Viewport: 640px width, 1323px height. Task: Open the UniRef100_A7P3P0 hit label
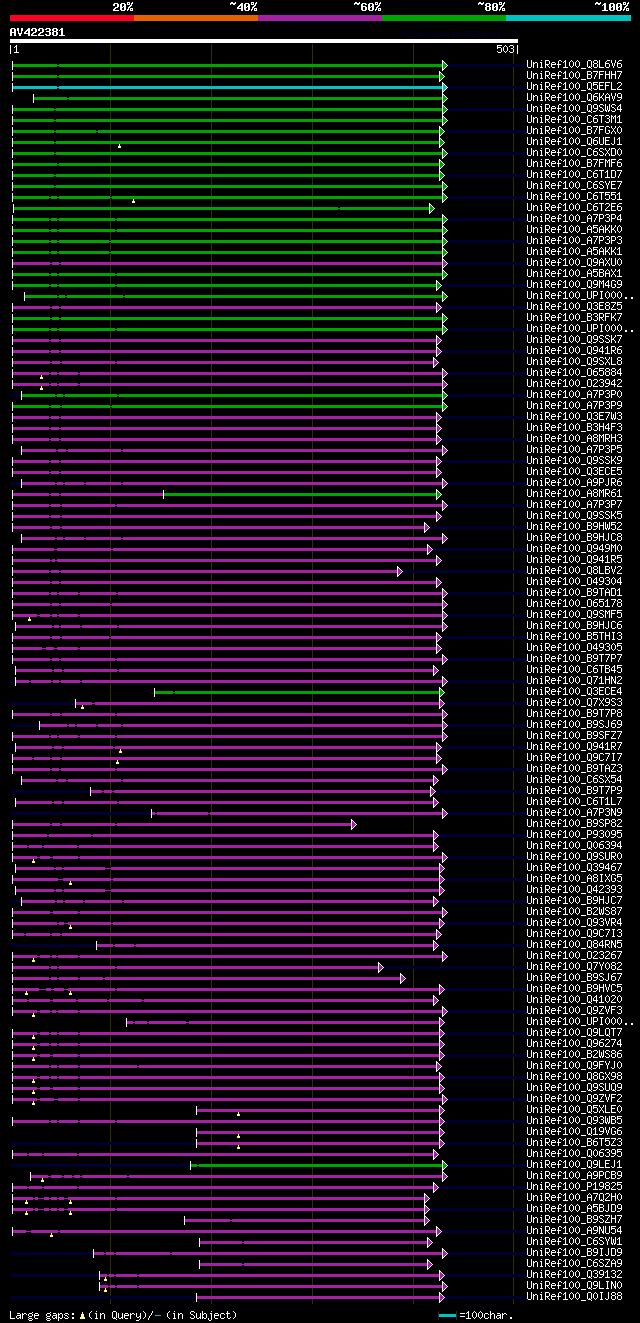pyautogui.click(x=574, y=395)
